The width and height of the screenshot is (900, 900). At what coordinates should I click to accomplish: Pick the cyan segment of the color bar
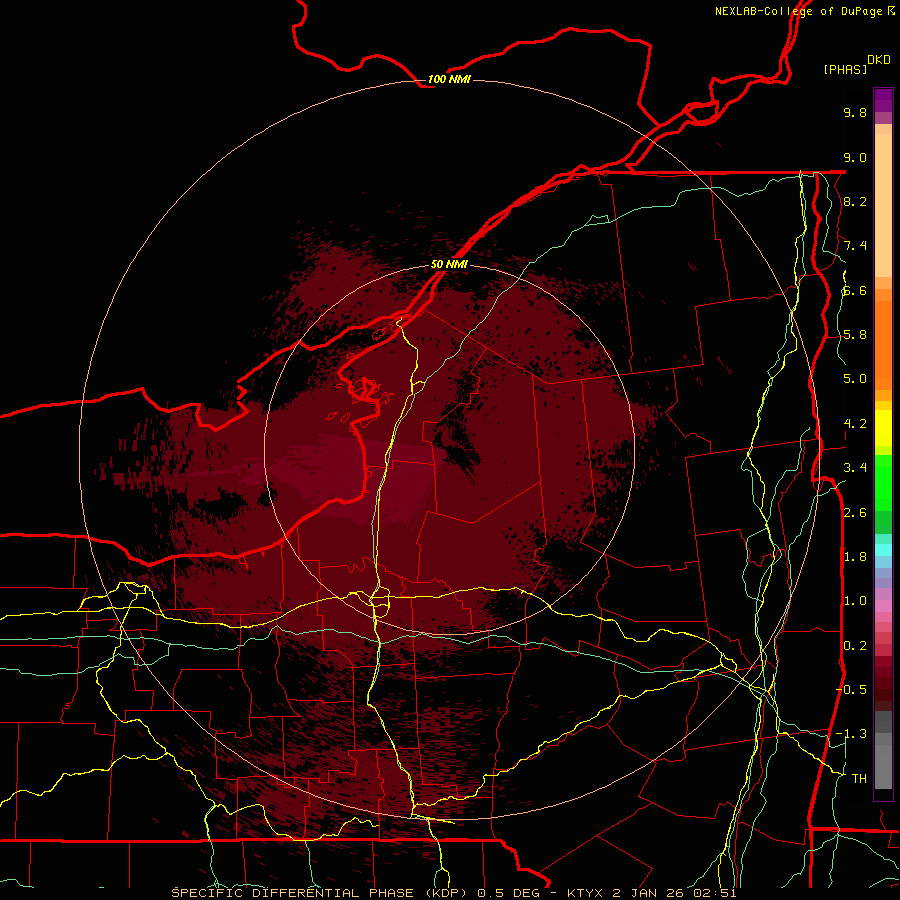(883, 550)
